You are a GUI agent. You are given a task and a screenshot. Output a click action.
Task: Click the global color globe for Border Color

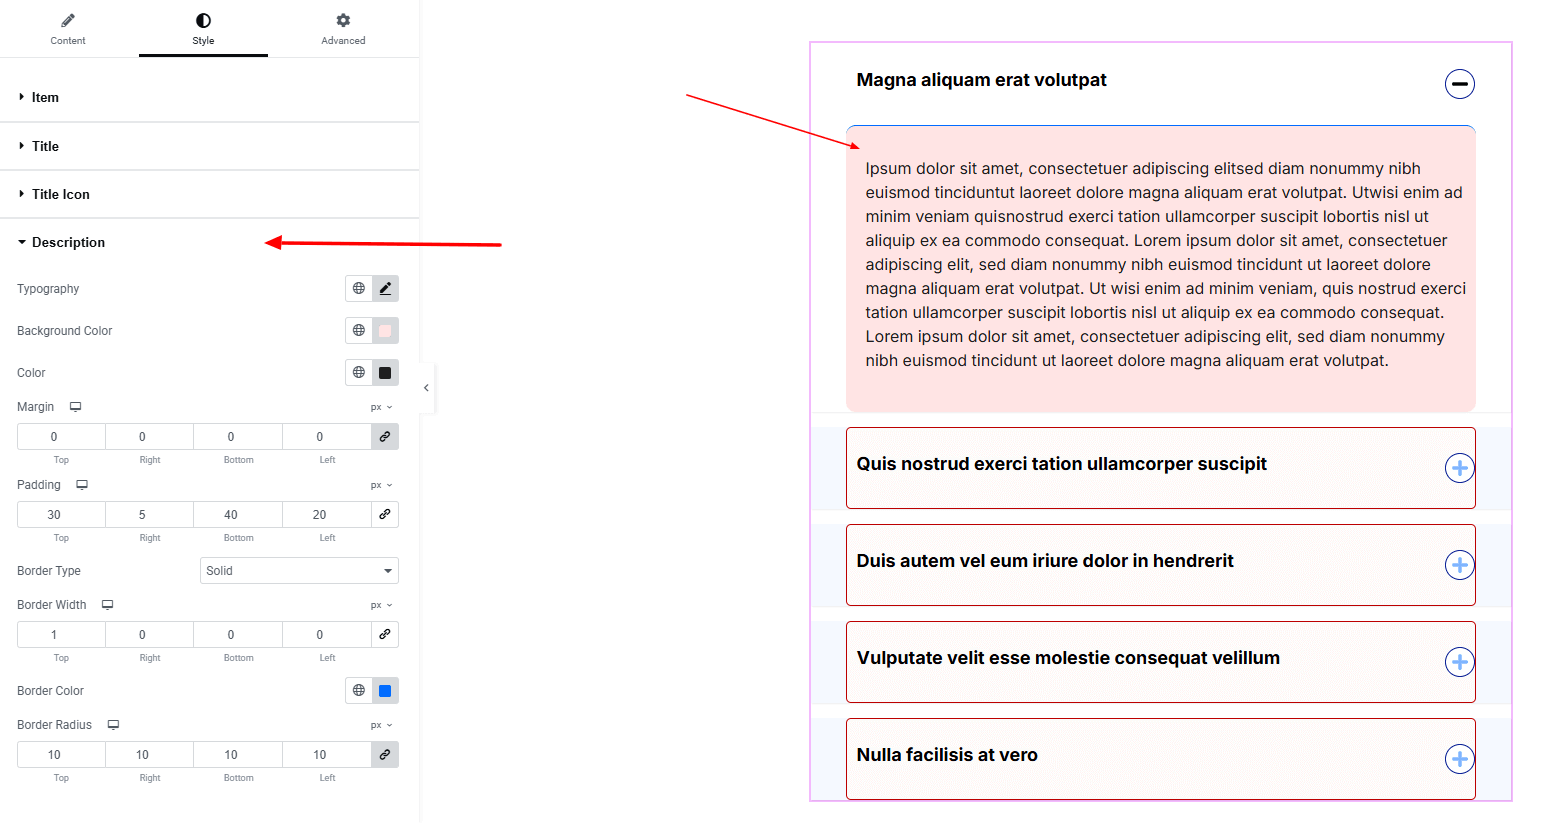[x=359, y=691]
